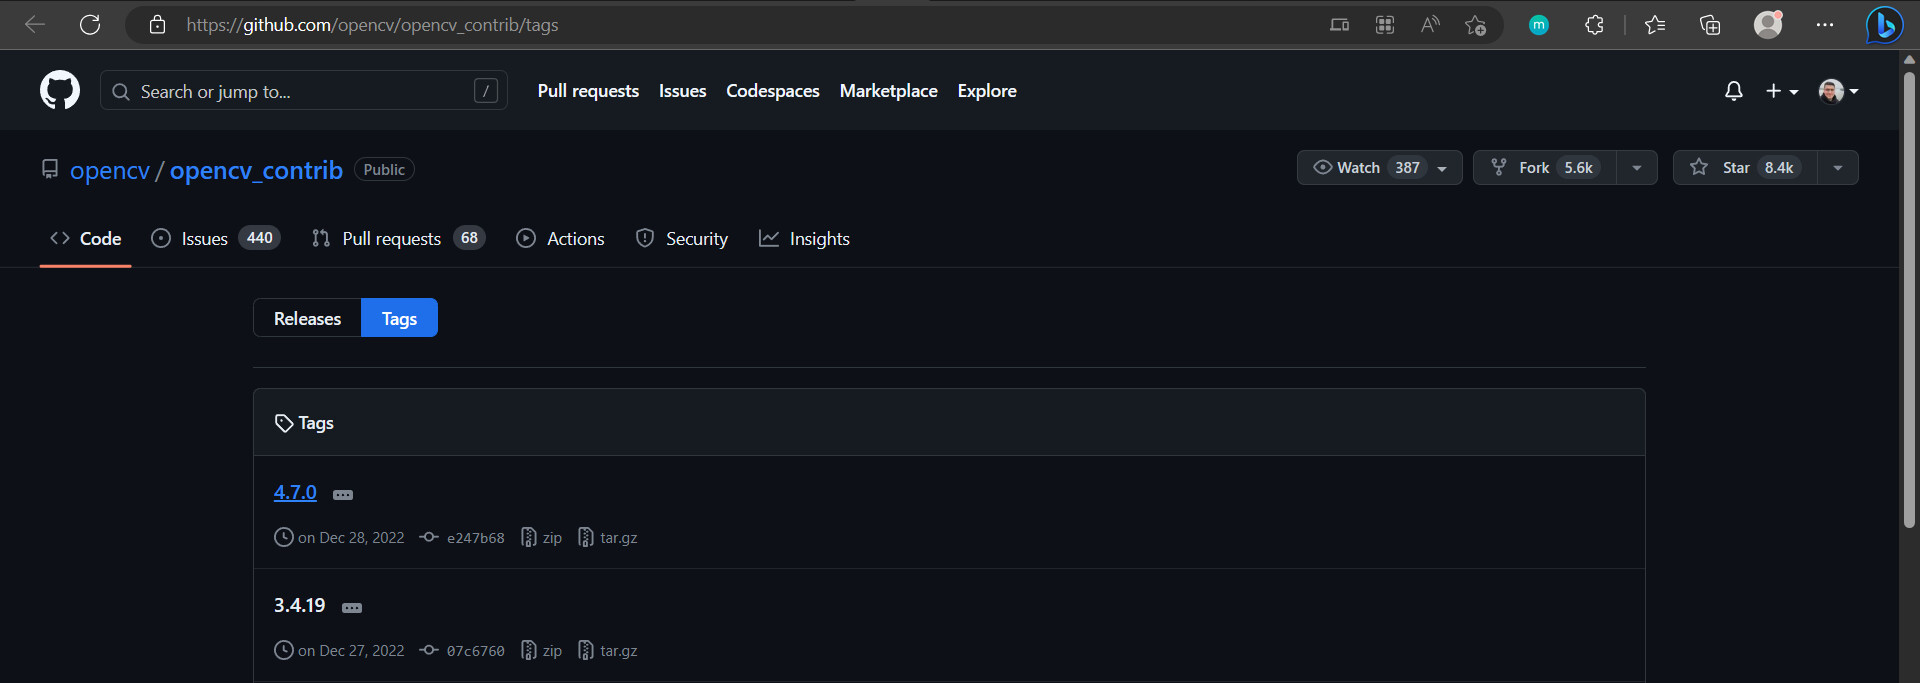Show commit message for tag 3.4.19
The image size is (1920, 683).
tap(352, 608)
